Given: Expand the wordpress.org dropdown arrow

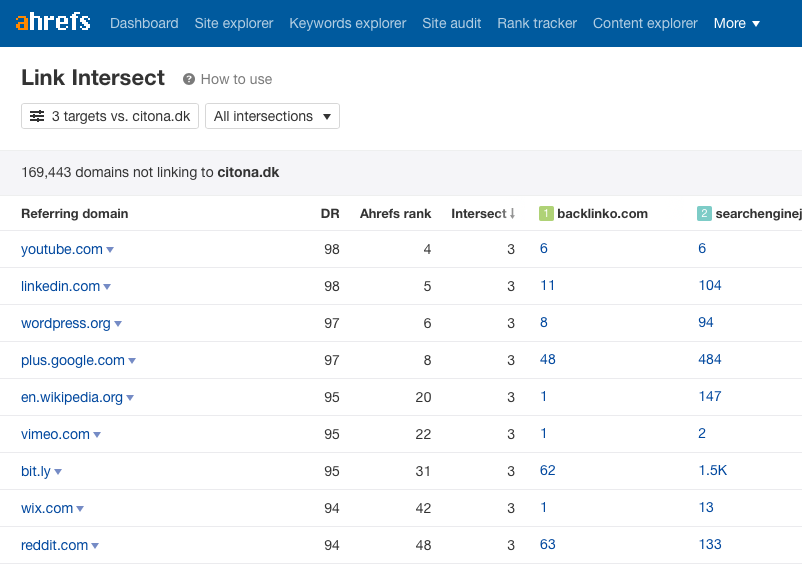Looking at the screenshot, I should 118,324.
